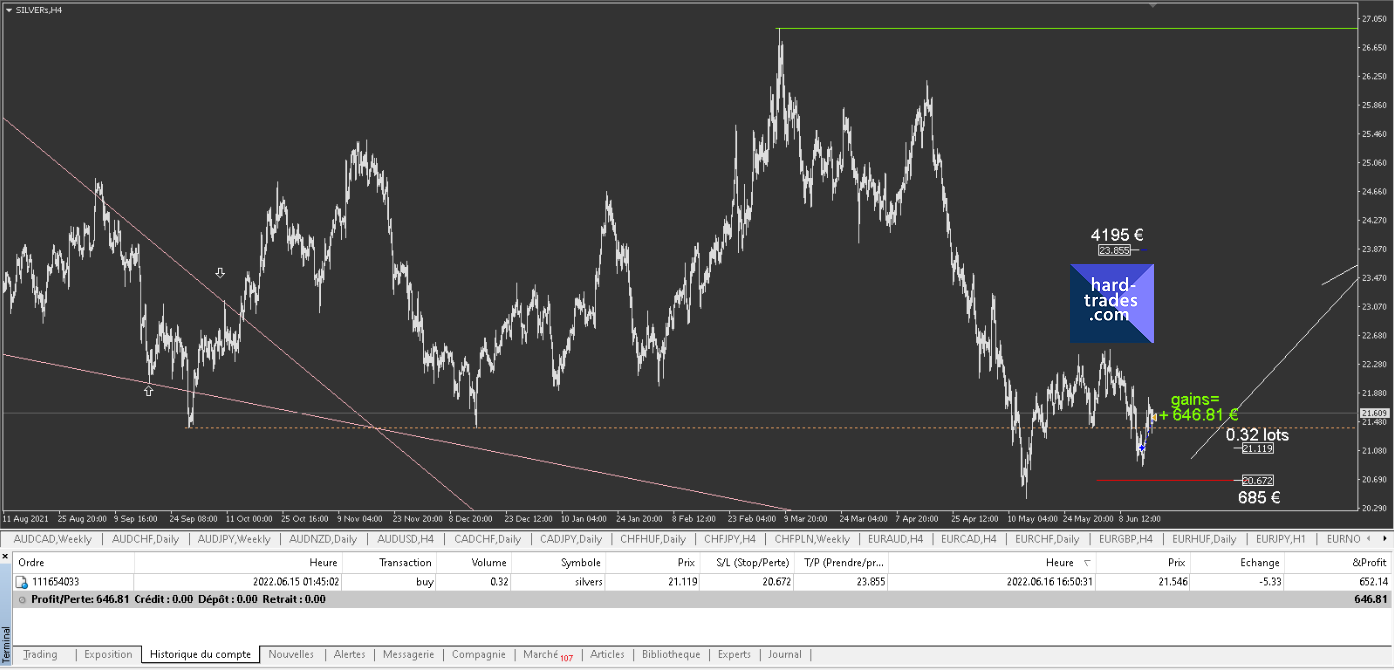Switch to the EURGBP,H4 chart tab
The height and width of the screenshot is (670, 1394).
(x=1125, y=539)
